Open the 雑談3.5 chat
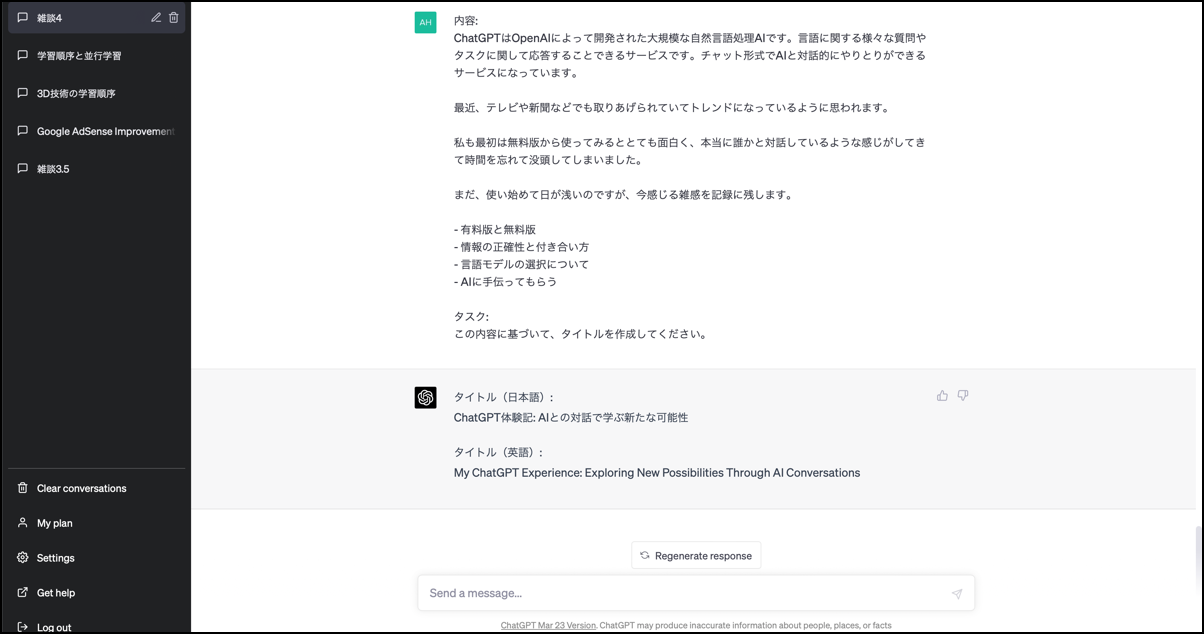Screen dimensions: 1204x634 53,169
